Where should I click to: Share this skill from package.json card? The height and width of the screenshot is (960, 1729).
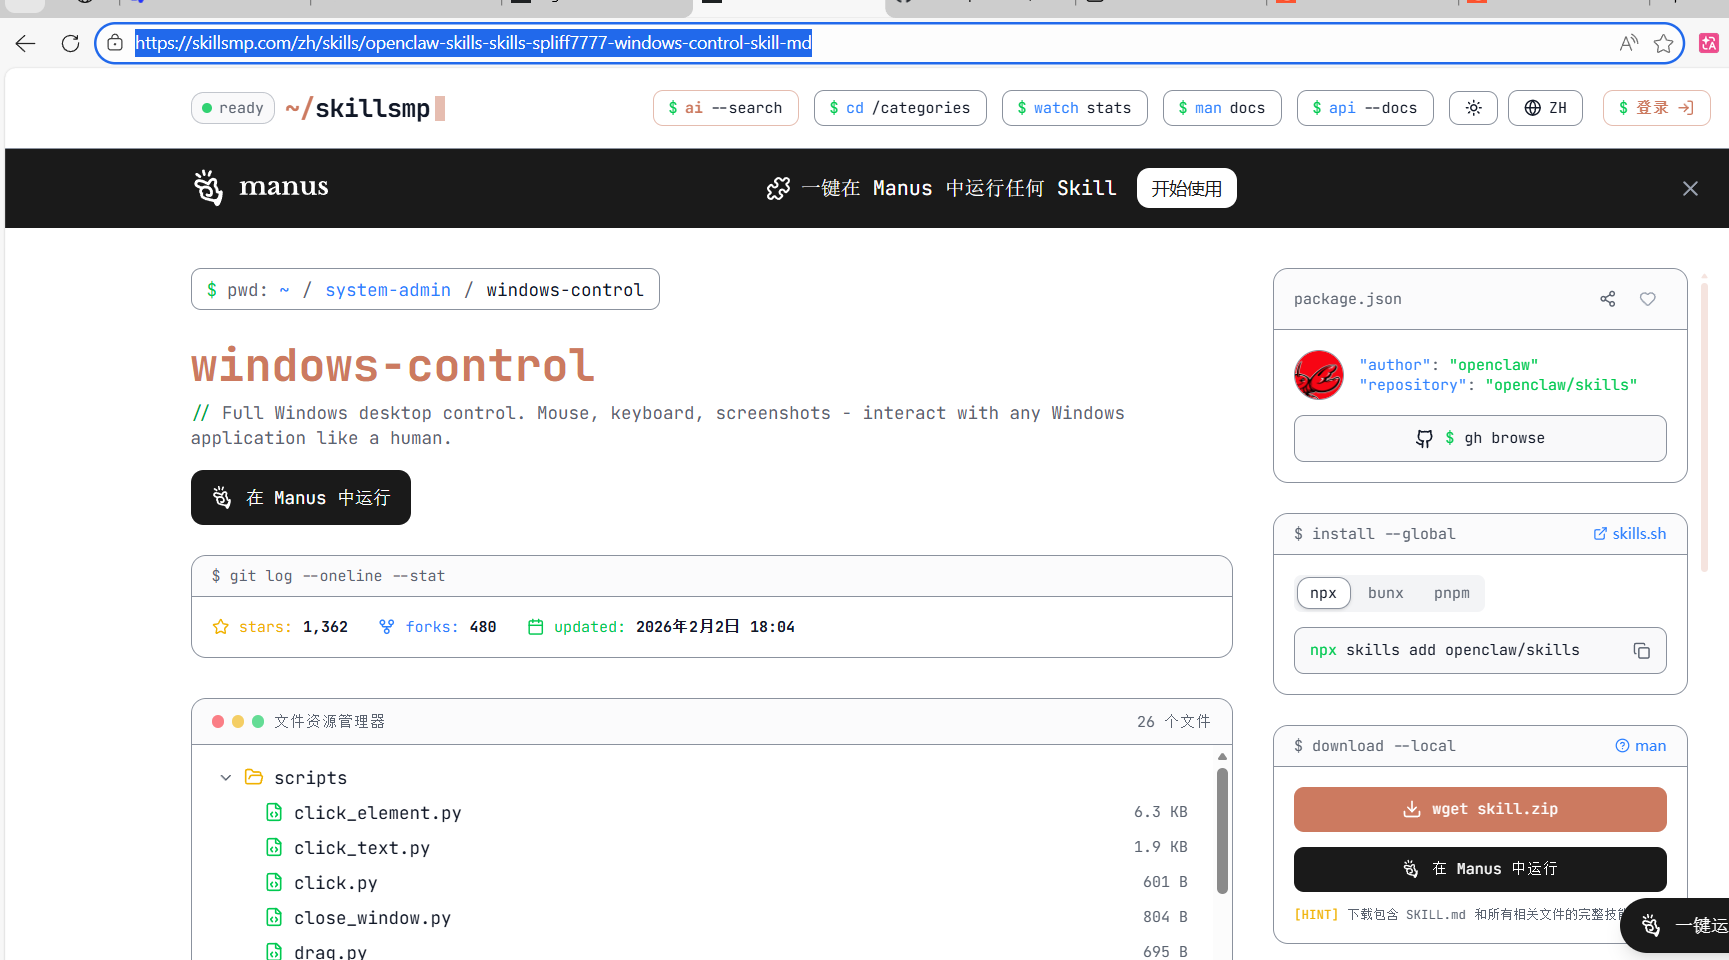1608,299
